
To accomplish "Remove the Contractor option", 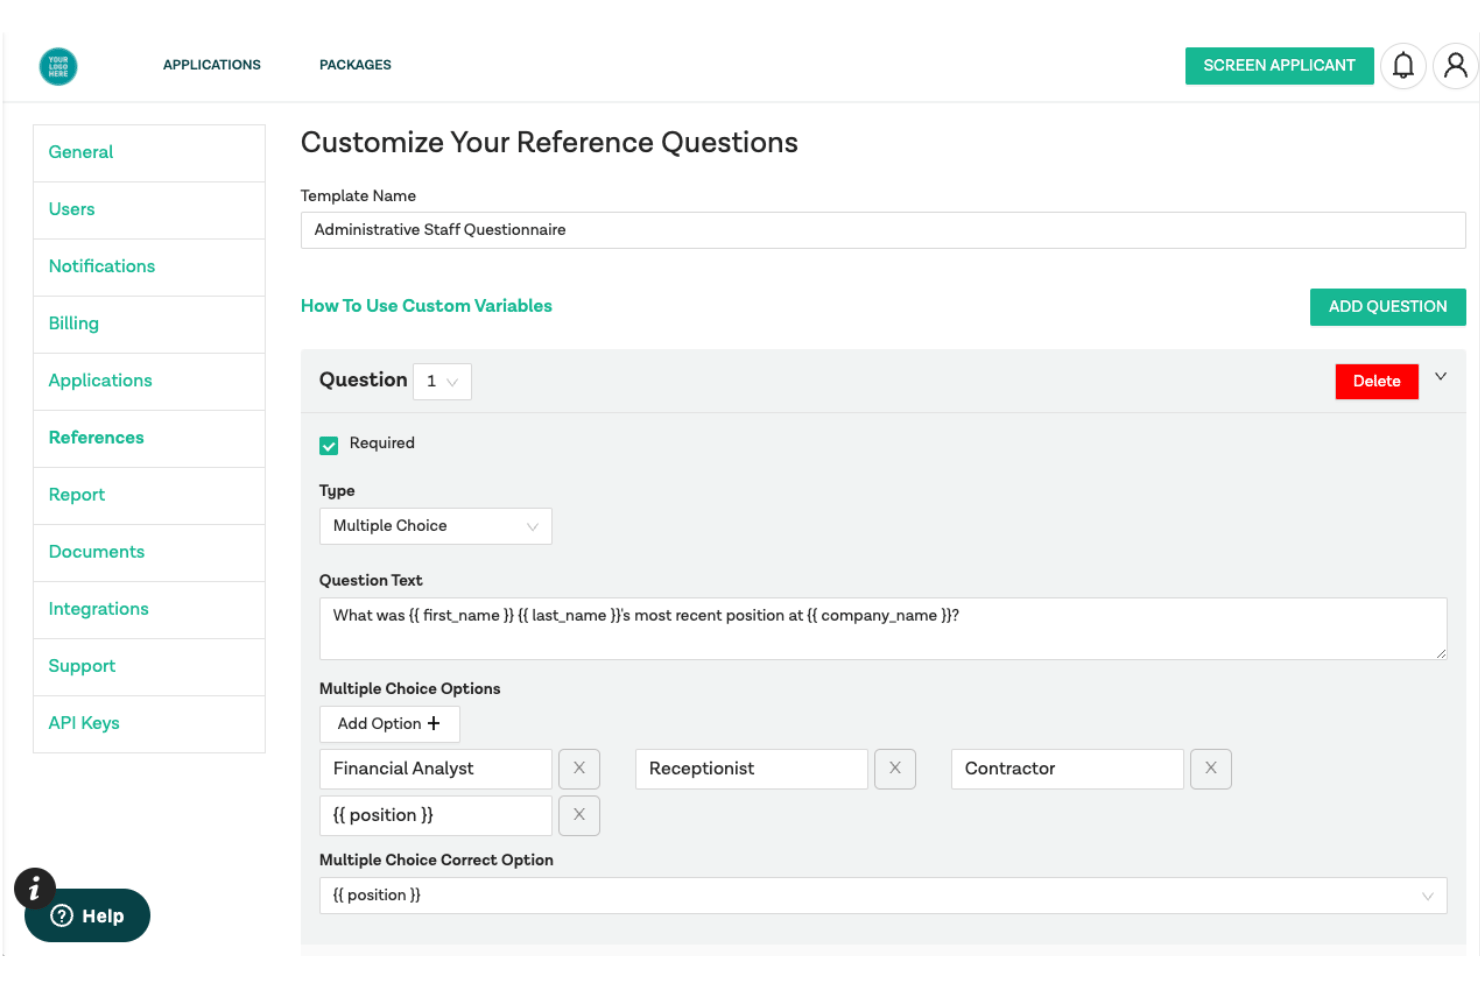I will (x=1211, y=769).
